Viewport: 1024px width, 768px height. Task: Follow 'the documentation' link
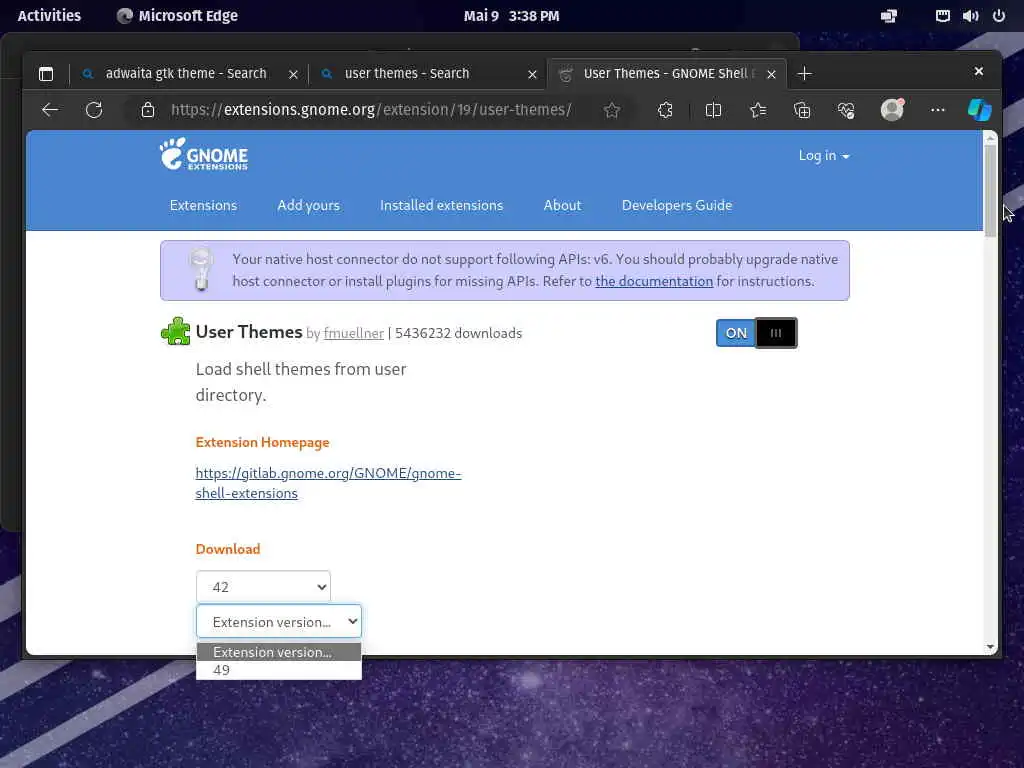(x=654, y=281)
